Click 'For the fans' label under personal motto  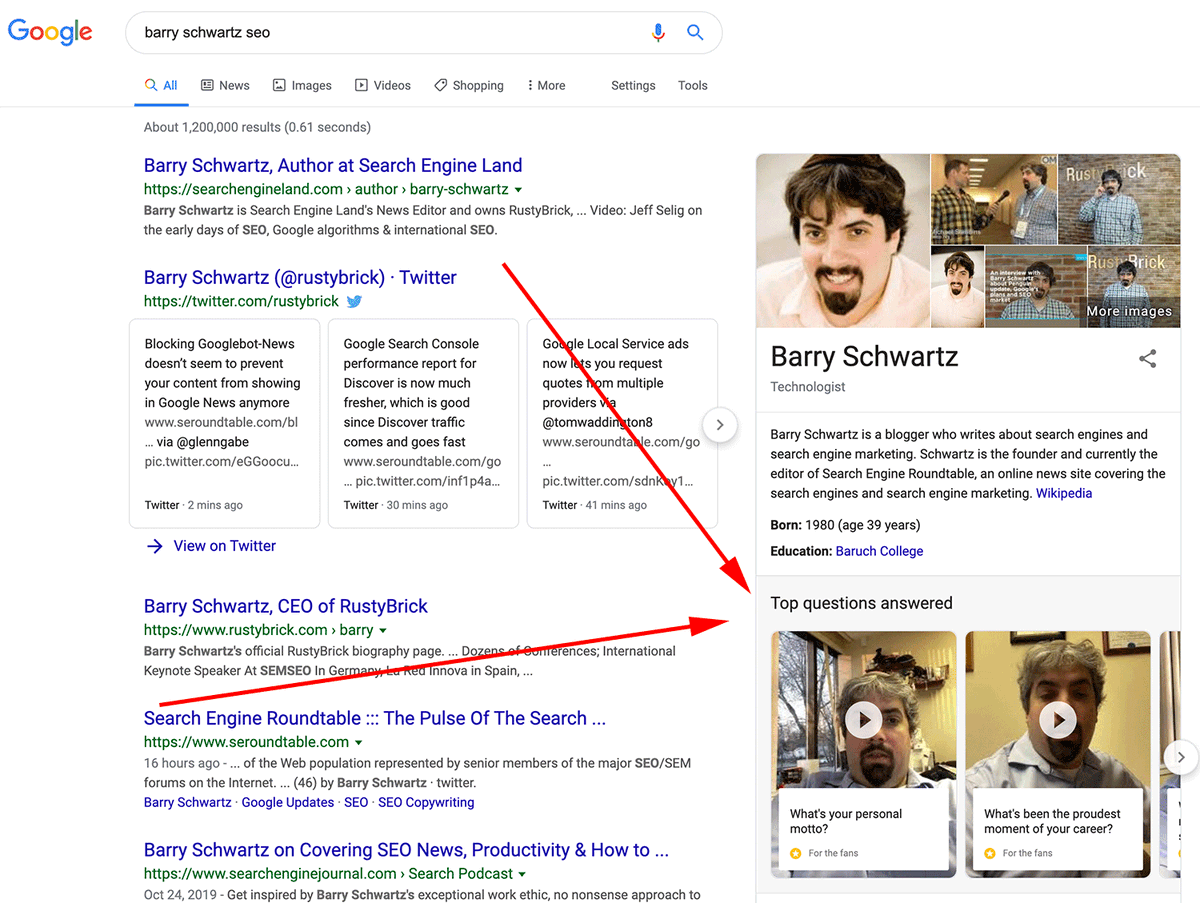coord(833,853)
